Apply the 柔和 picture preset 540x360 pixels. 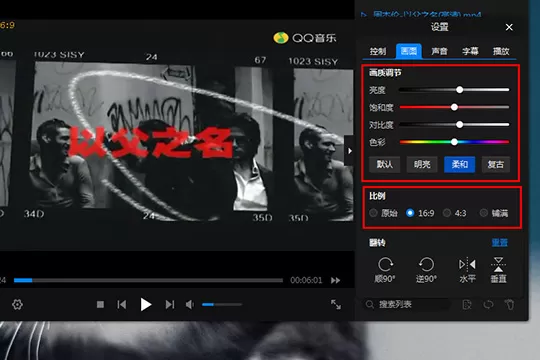[x=460, y=164]
